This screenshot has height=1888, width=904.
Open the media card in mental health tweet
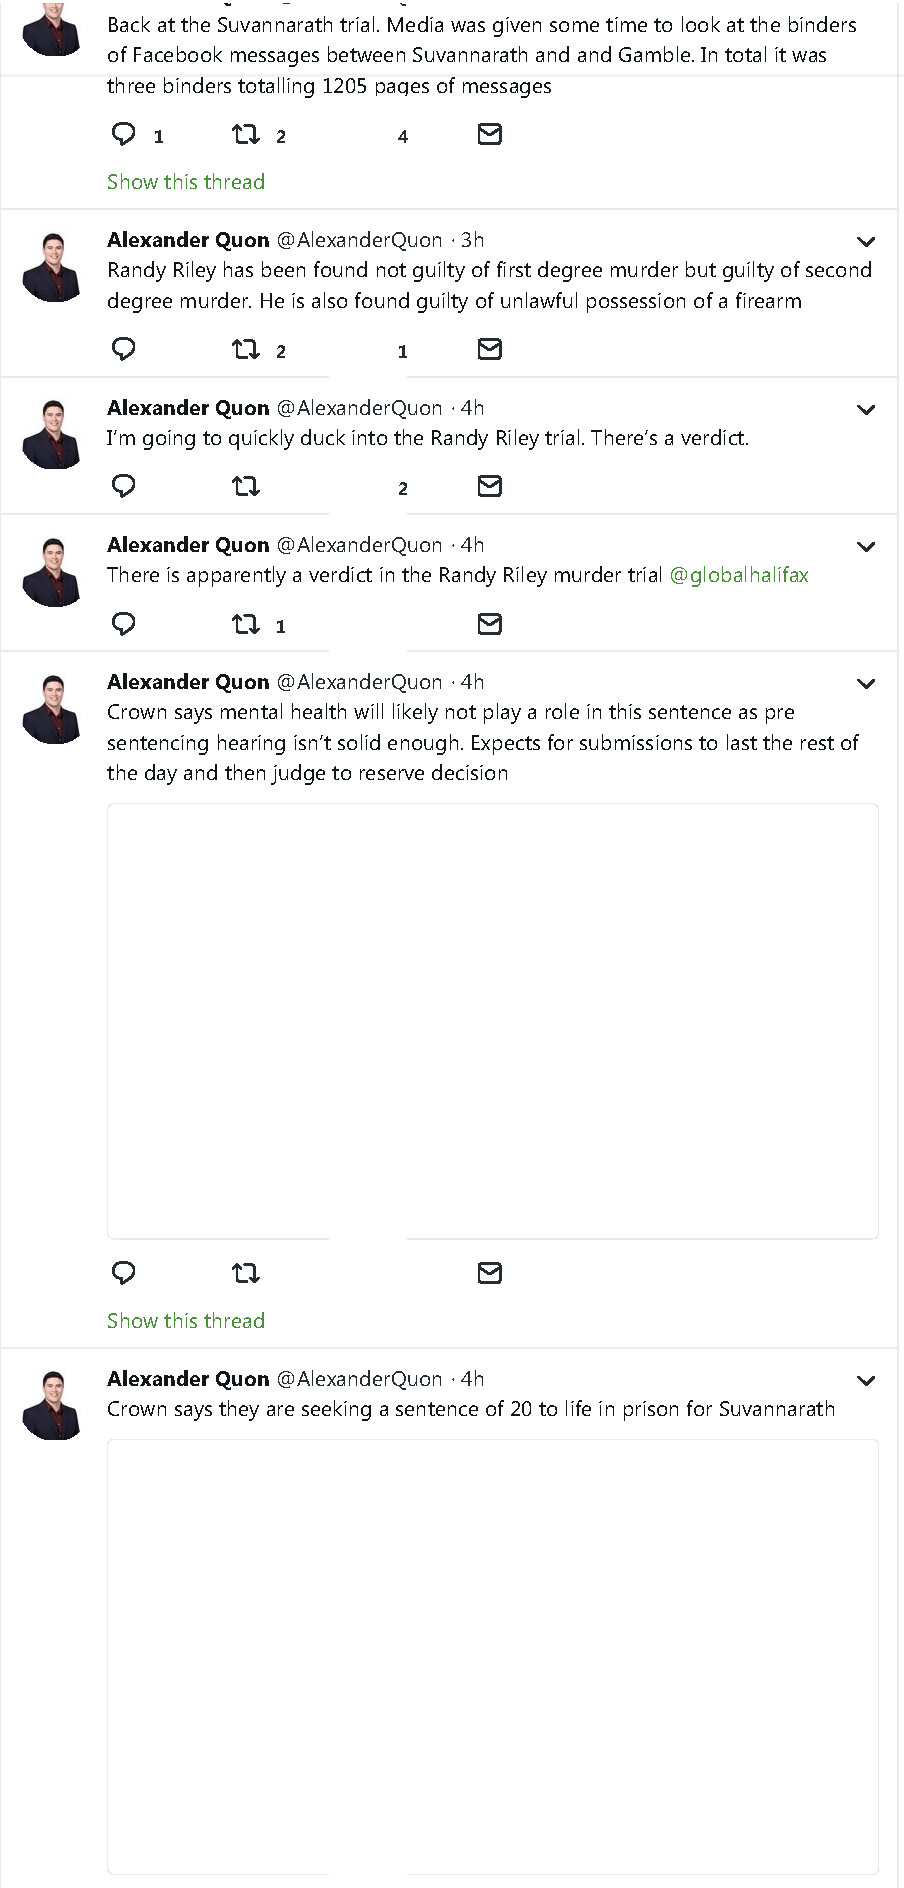click(x=492, y=1021)
